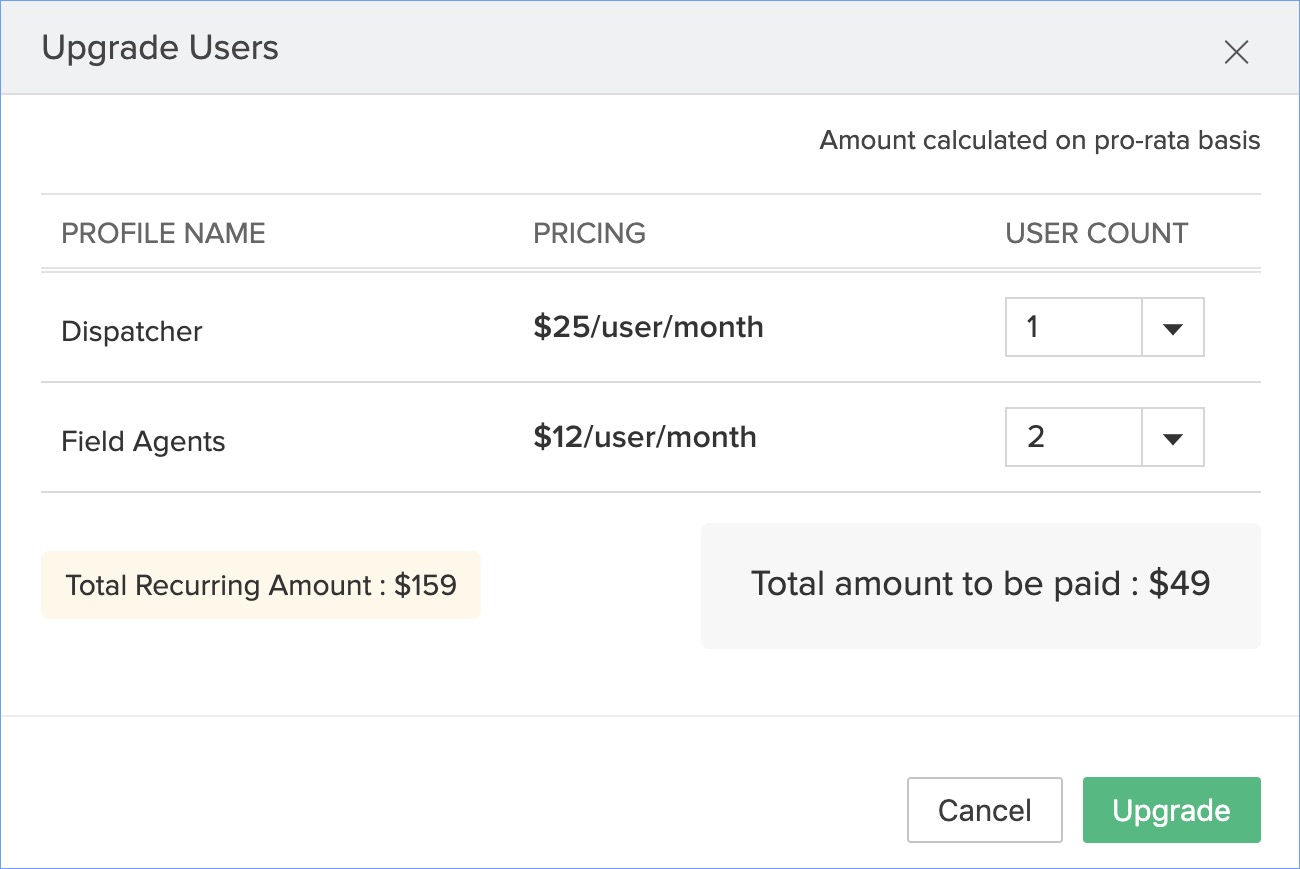Click the $49 payable amount value

(x=1179, y=584)
